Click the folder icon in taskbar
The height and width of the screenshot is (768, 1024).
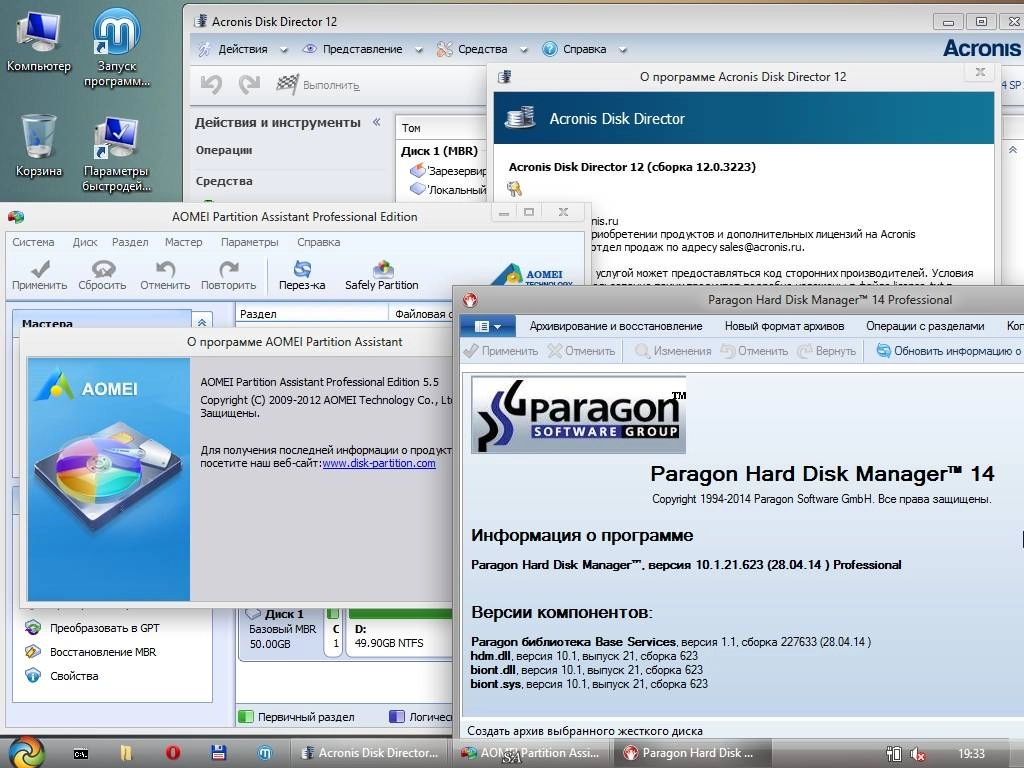point(126,753)
